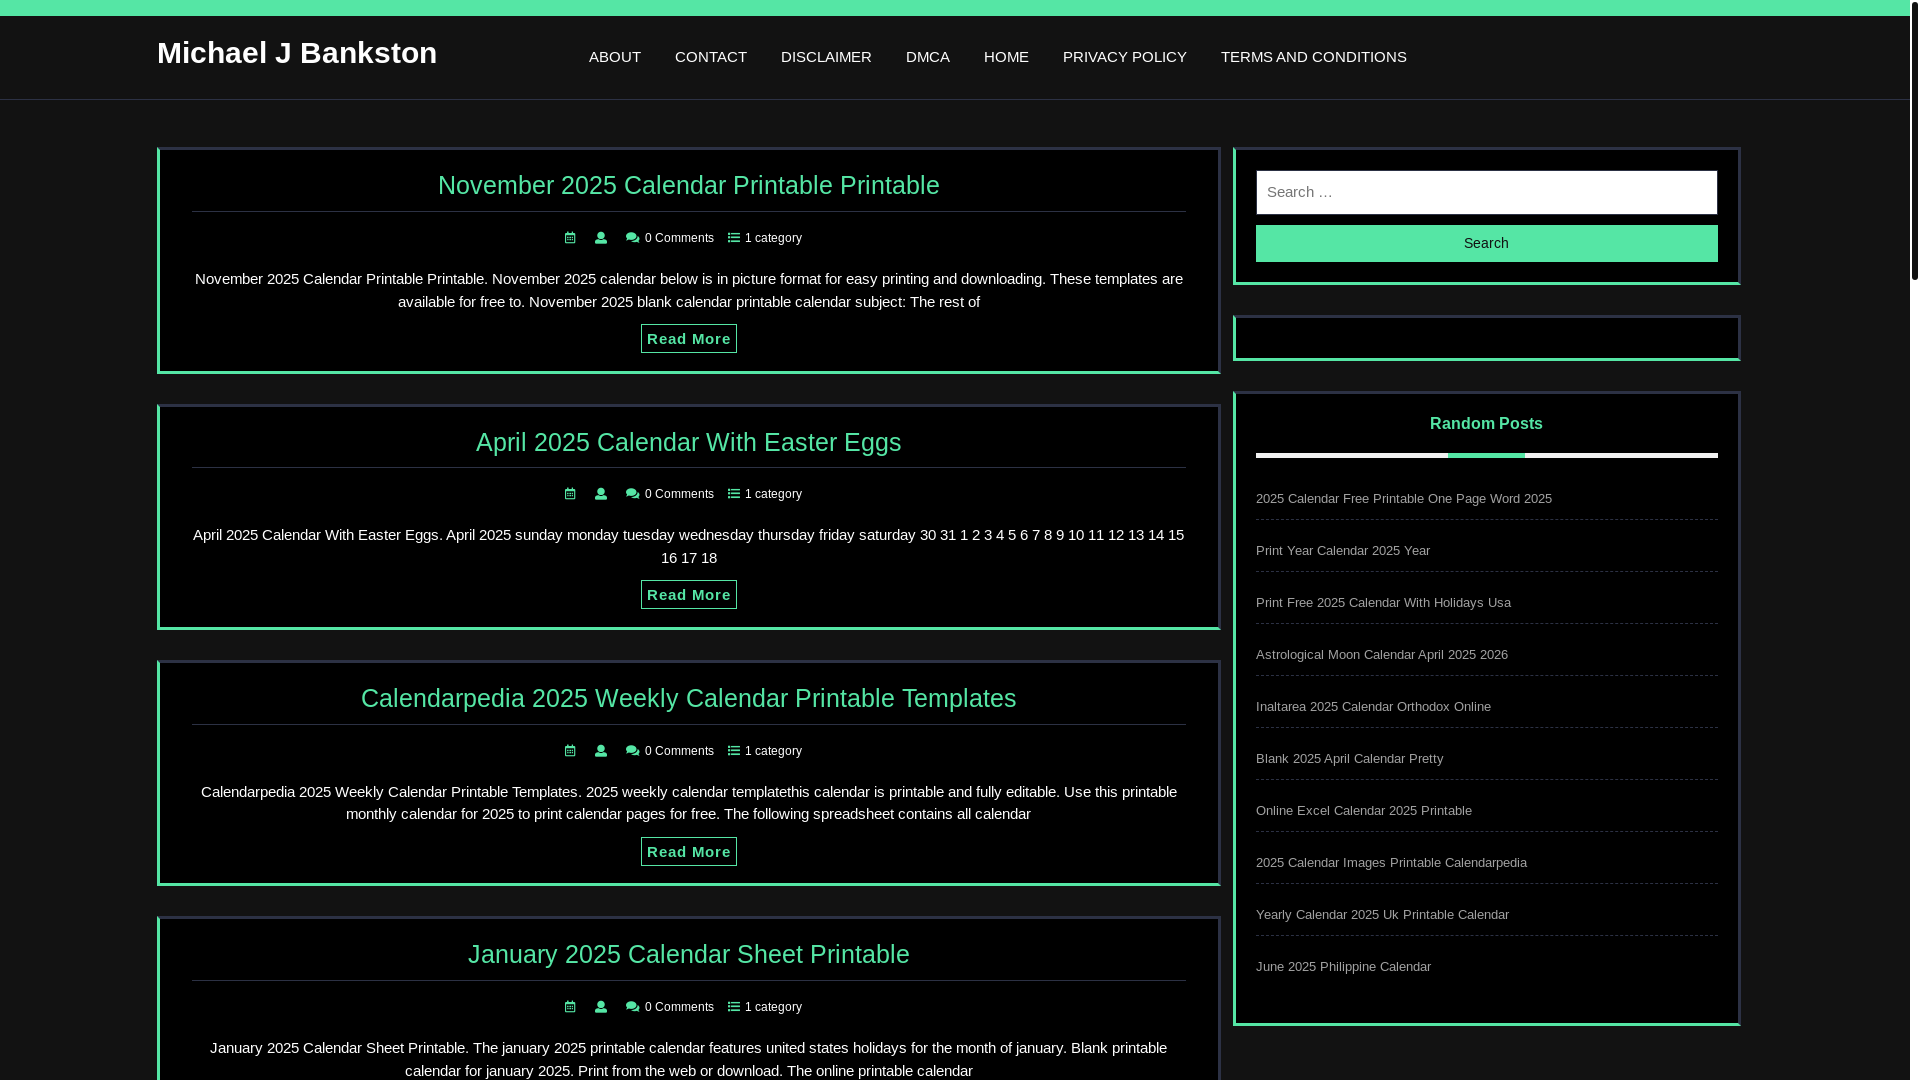Open the About menu item
The height and width of the screenshot is (1080, 1920).
tap(615, 57)
